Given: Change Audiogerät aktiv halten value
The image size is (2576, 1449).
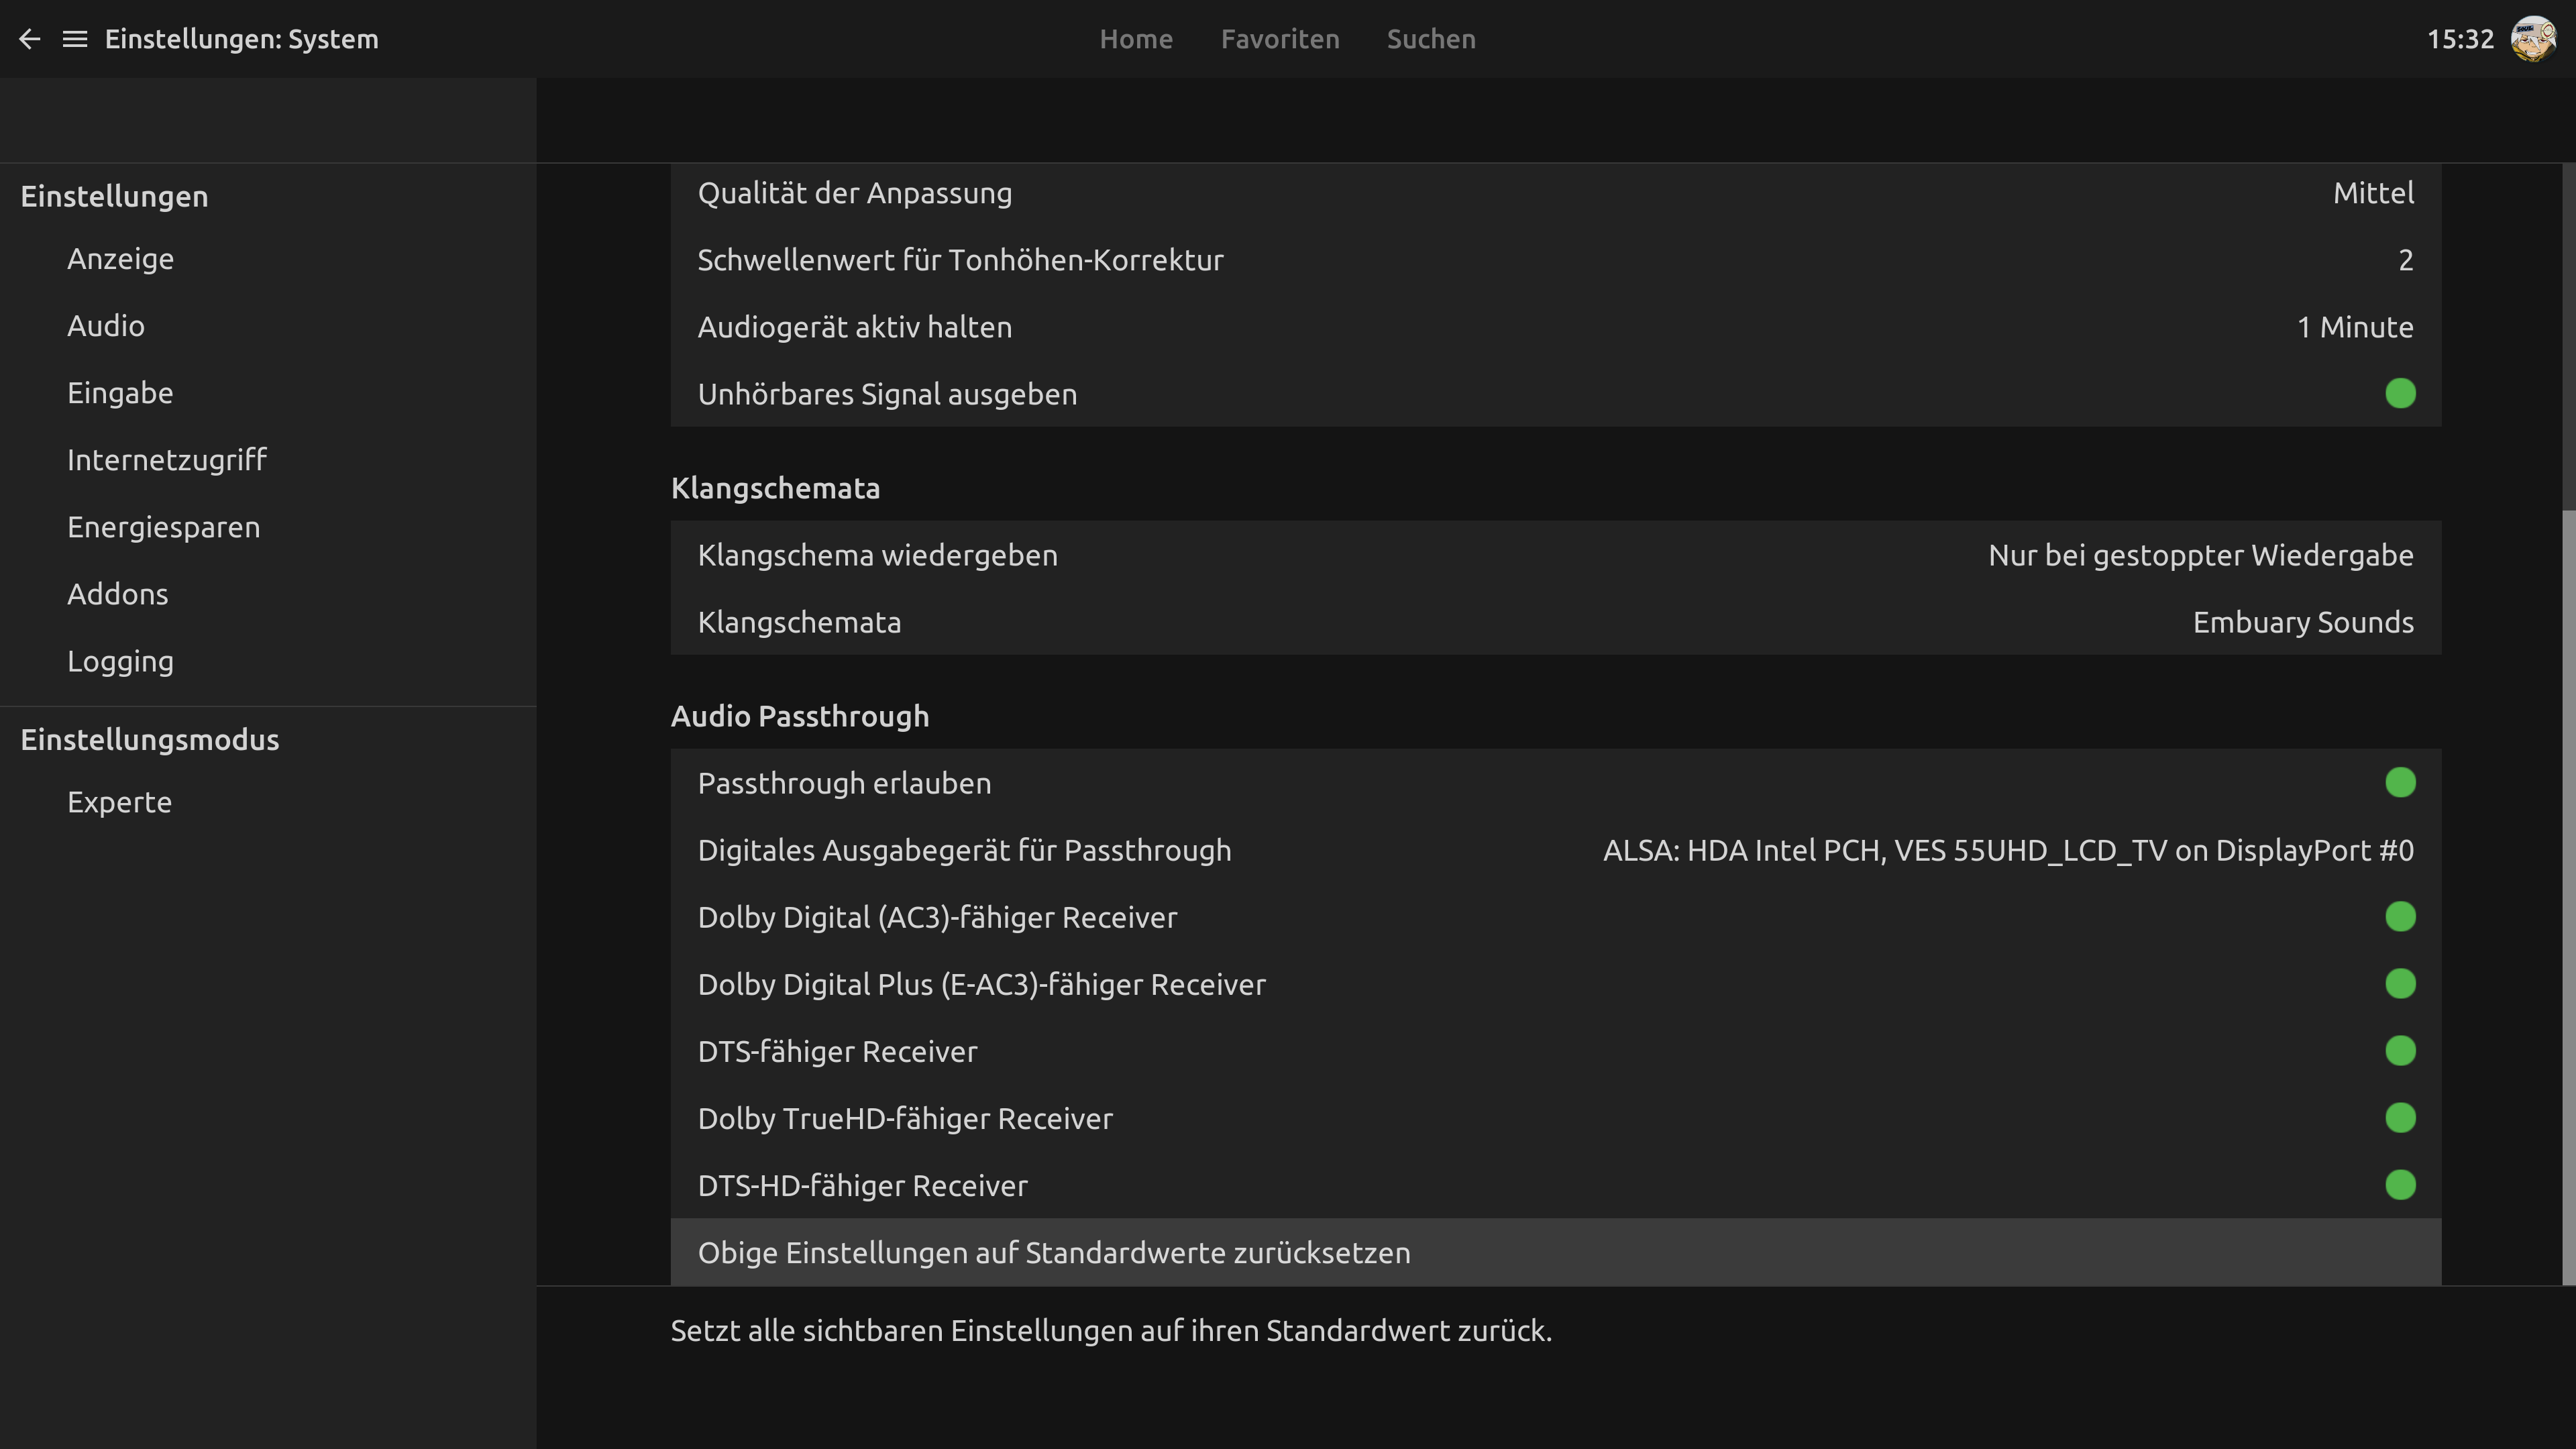Looking at the screenshot, I should coord(1556,327).
